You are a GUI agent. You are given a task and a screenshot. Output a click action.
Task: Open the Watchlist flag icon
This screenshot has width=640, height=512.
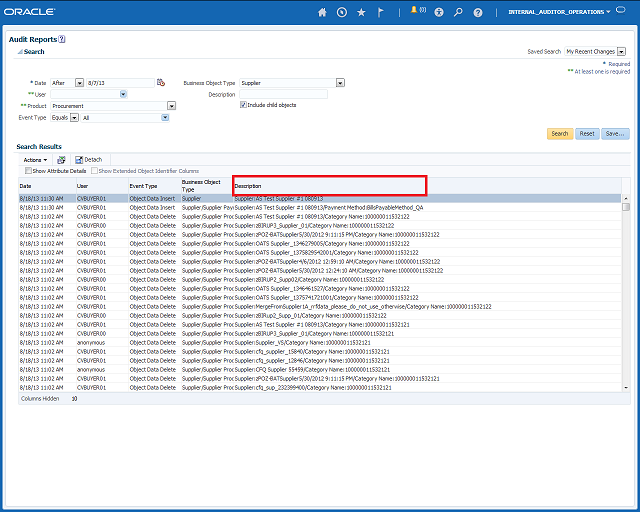(380, 12)
